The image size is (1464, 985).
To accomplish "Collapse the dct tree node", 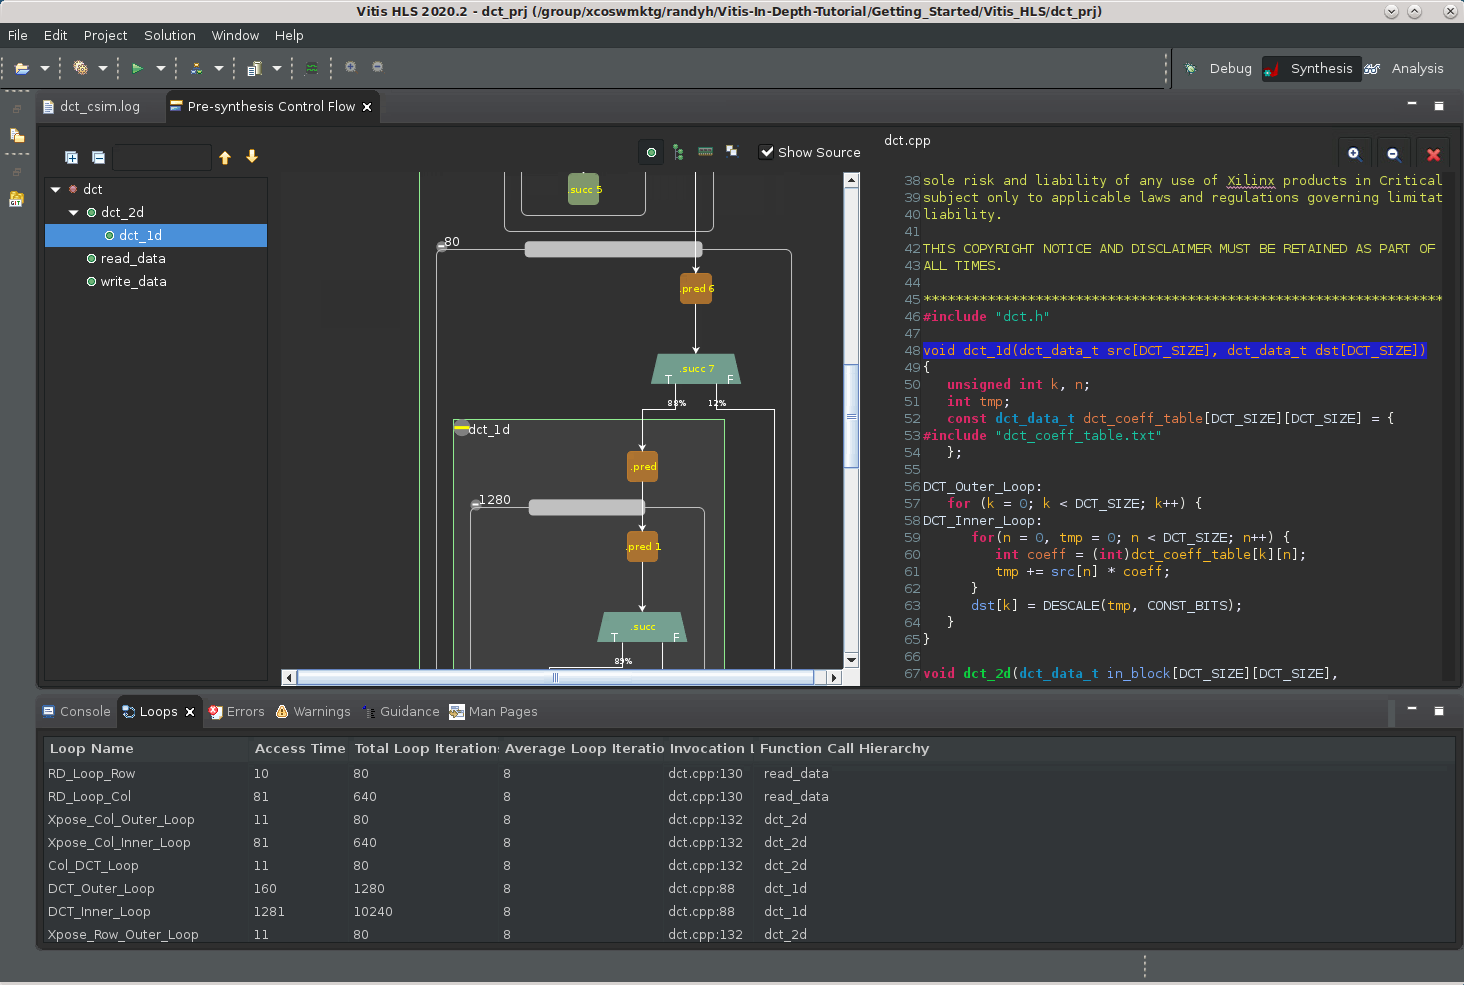I will click(x=56, y=189).
